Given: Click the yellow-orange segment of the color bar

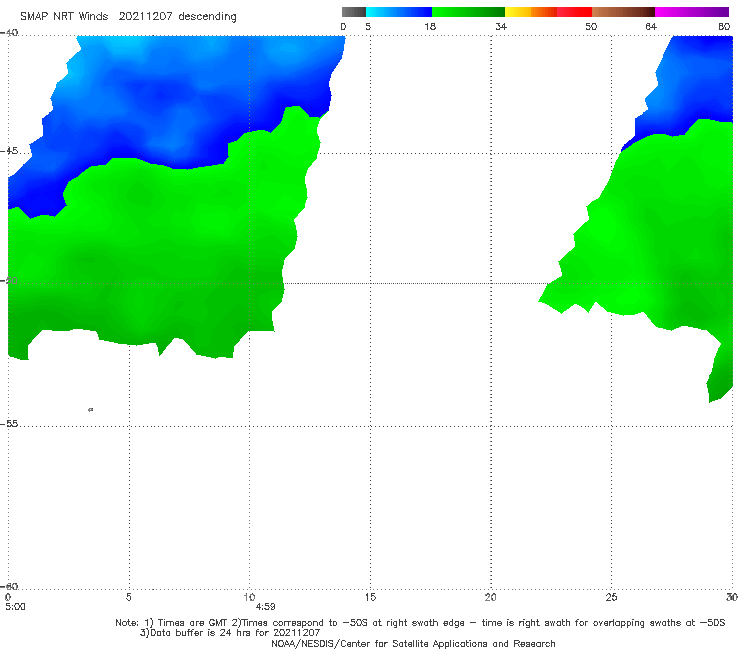Looking at the screenshot, I should point(530,12).
